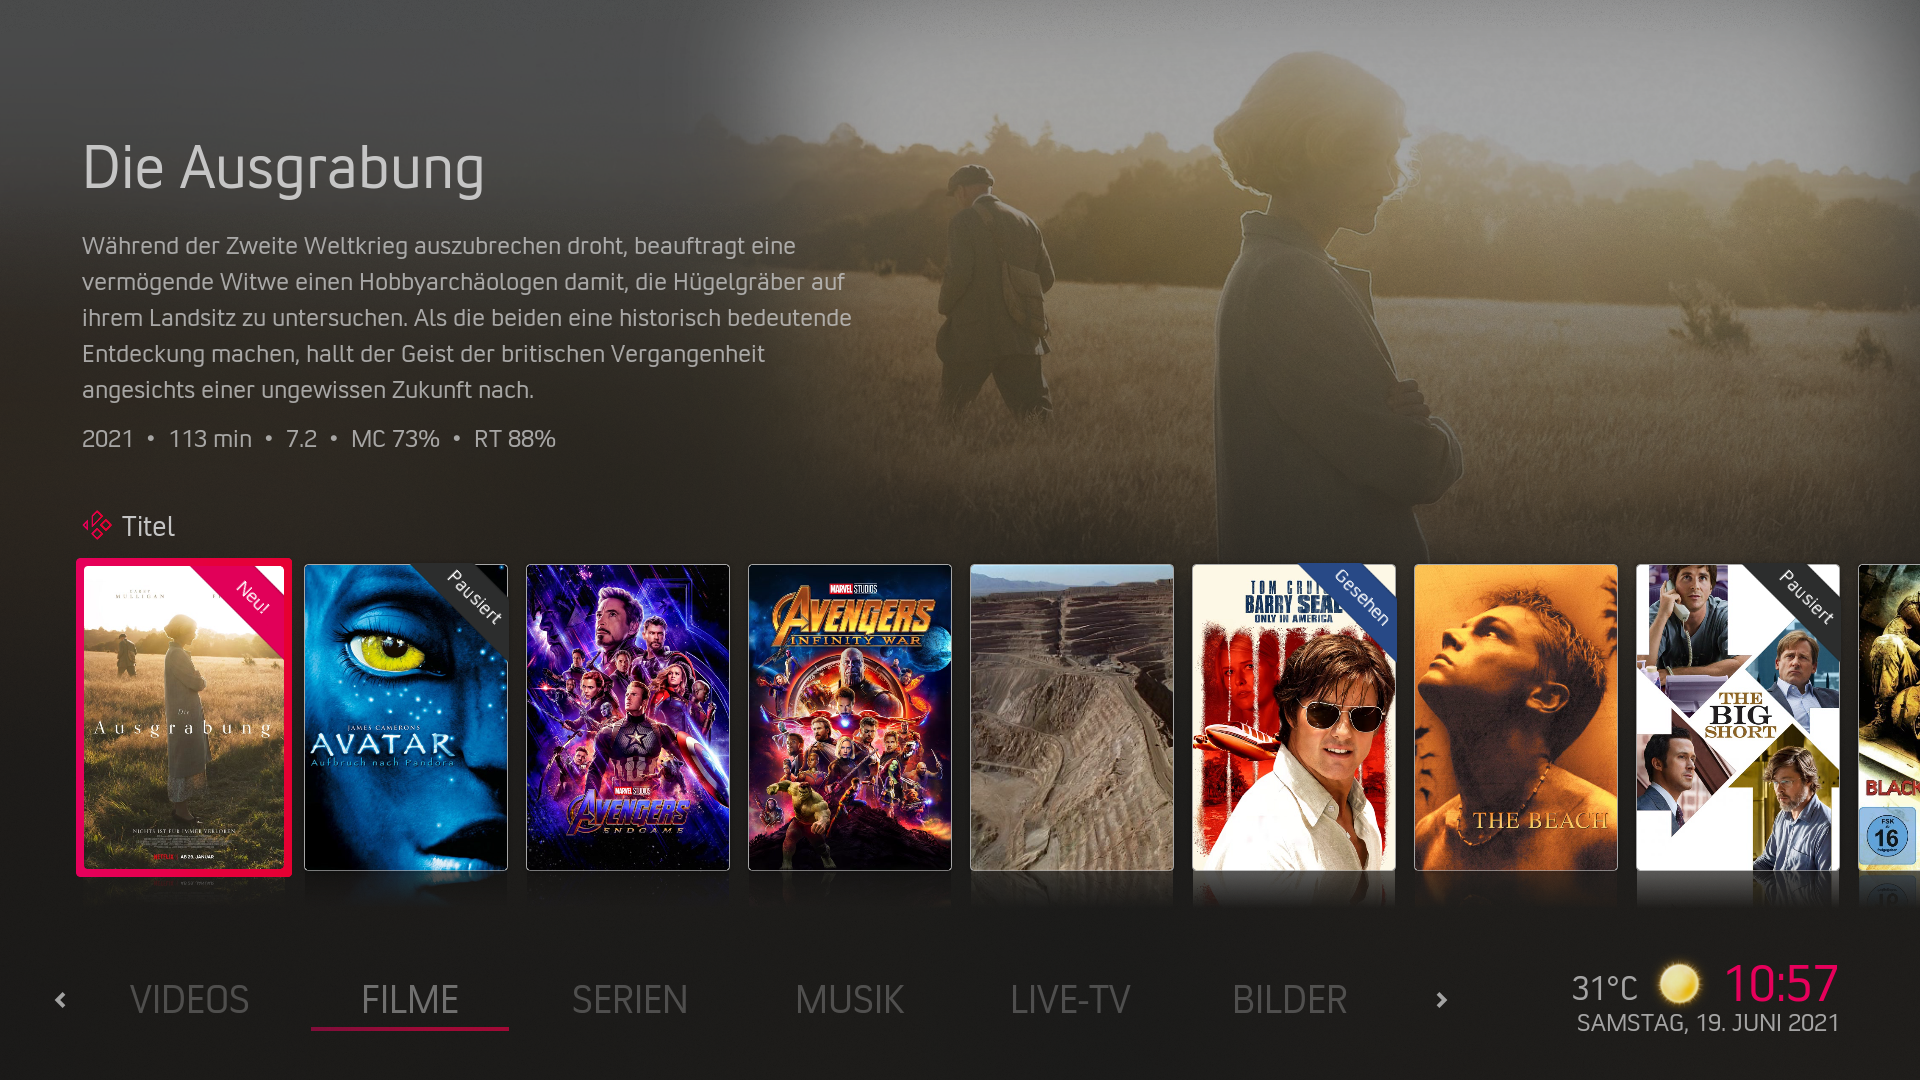Image resolution: width=1920 pixels, height=1080 pixels.
Task: Click the Kodi logo icon beside Titel
Action: click(97, 526)
